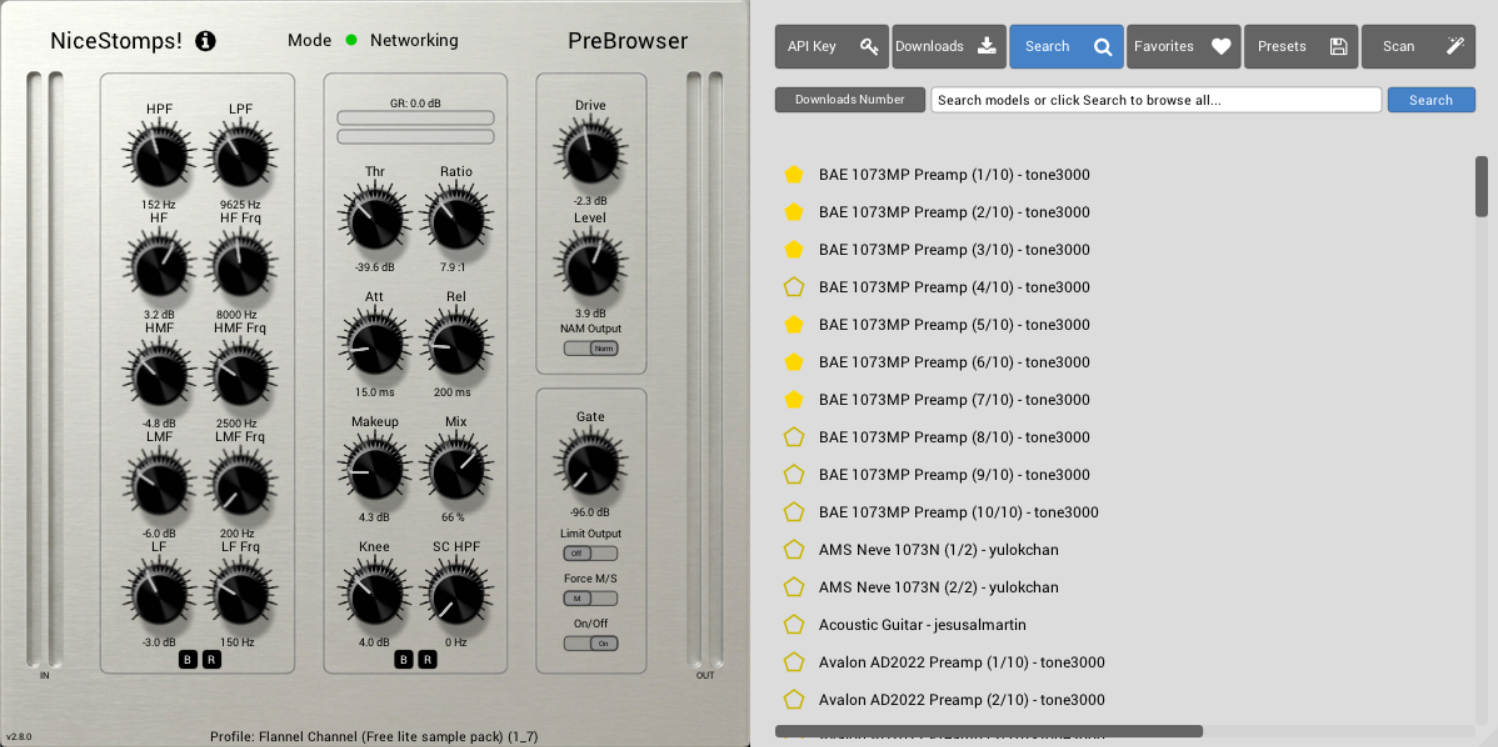Toggle favorite star for BAE 1073MP Preamp (3/10)
1498x747 pixels.
point(794,249)
